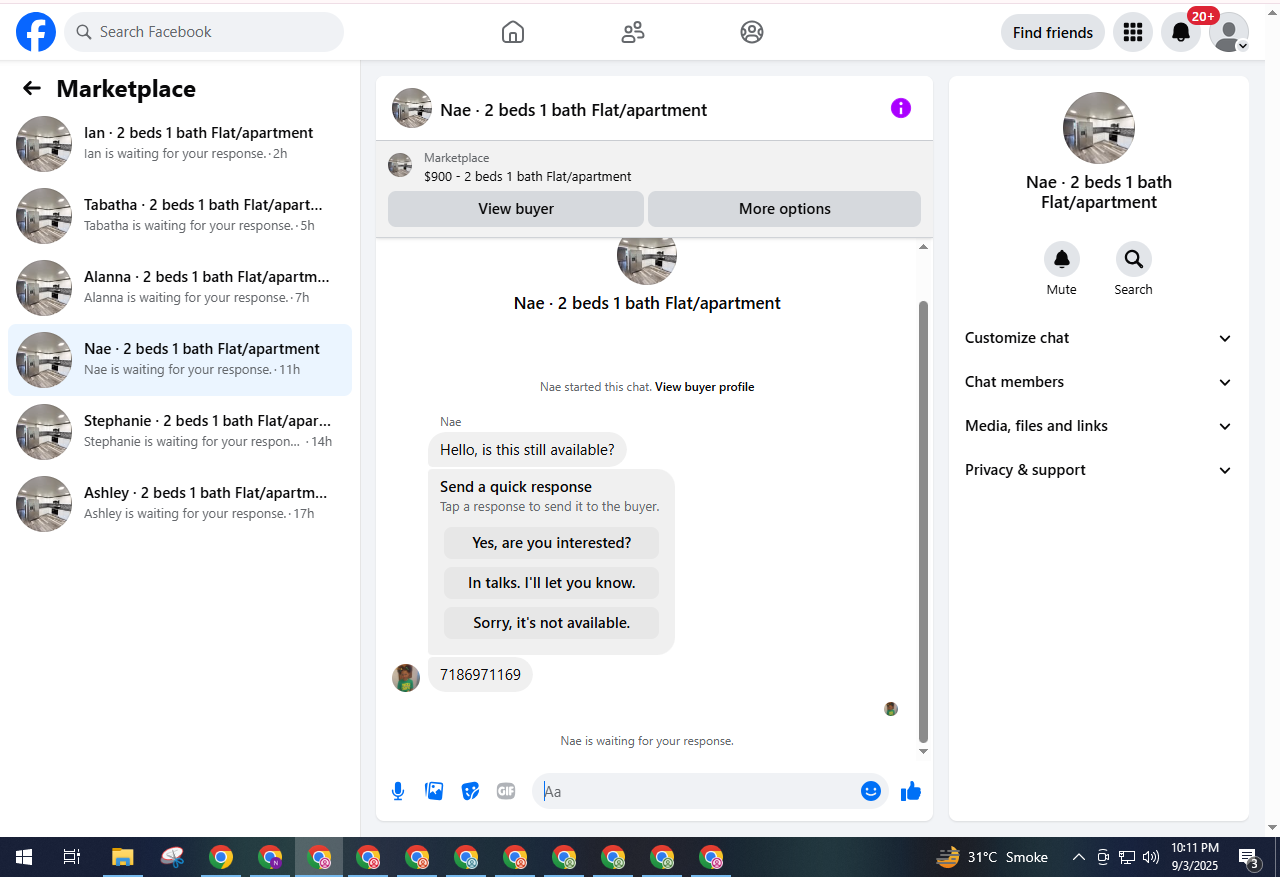1280x877 pixels.
Task: Click the "Hello, is this still available?" message
Action: [x=528, y=450]
